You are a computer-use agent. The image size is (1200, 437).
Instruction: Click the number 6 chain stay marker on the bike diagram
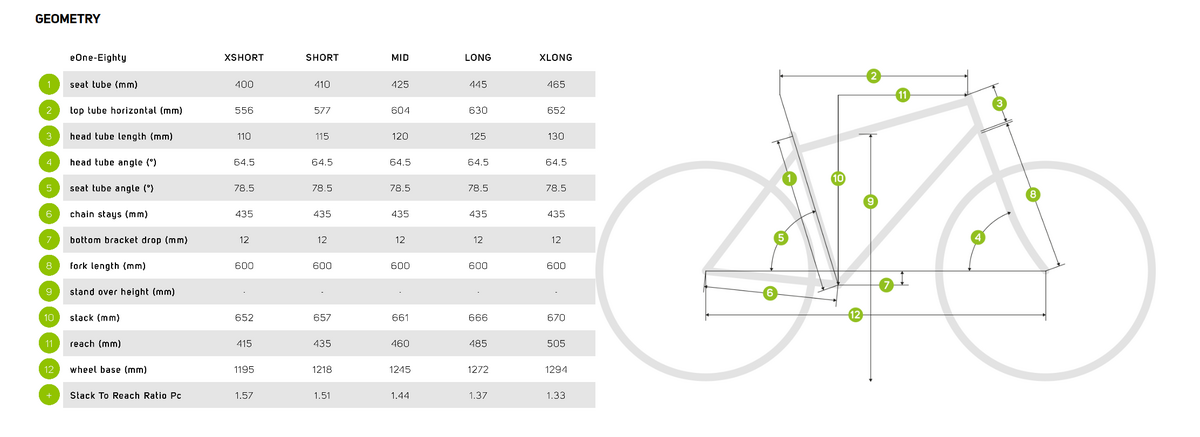coord(770,292)
